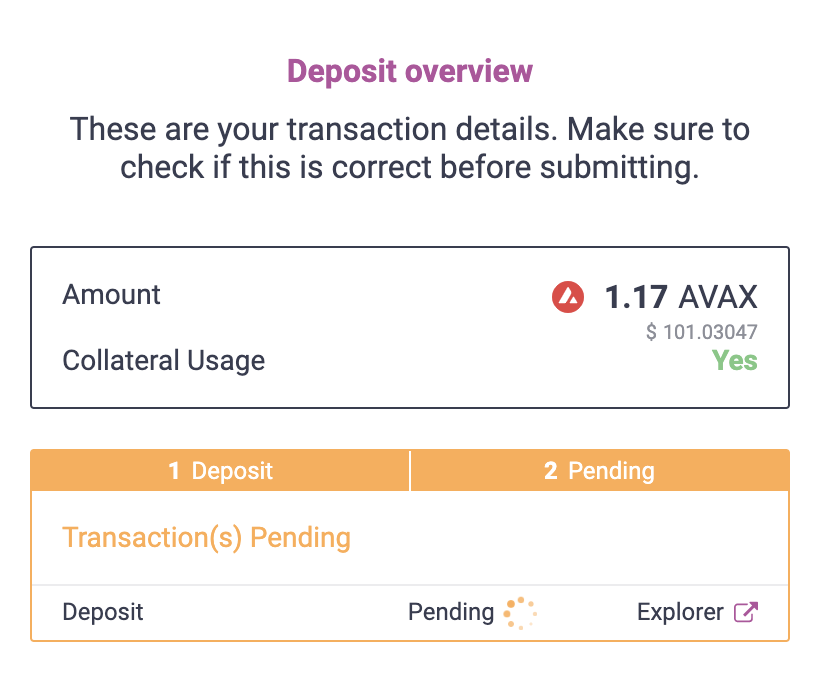Click the number 1 in Deposit step
The image size is (824, 694).
point(174,471)
